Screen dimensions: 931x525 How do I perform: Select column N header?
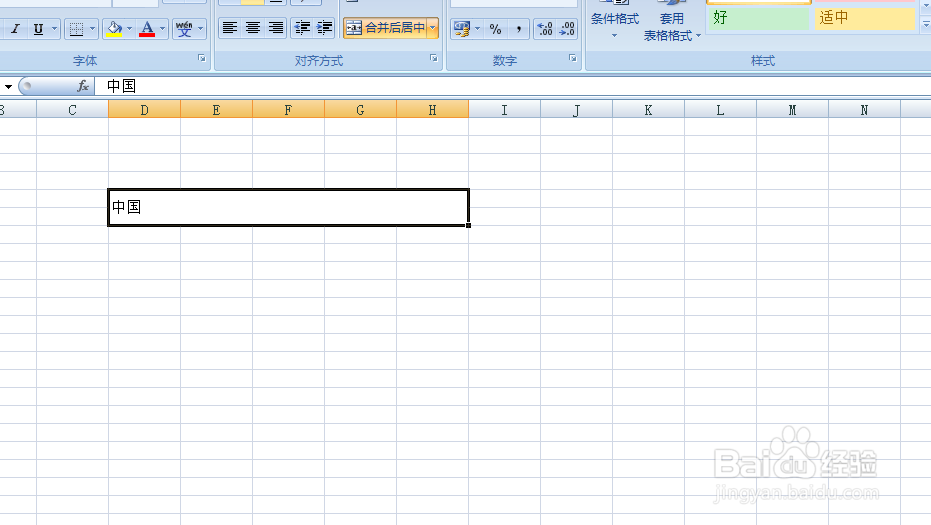pos(864,110)
